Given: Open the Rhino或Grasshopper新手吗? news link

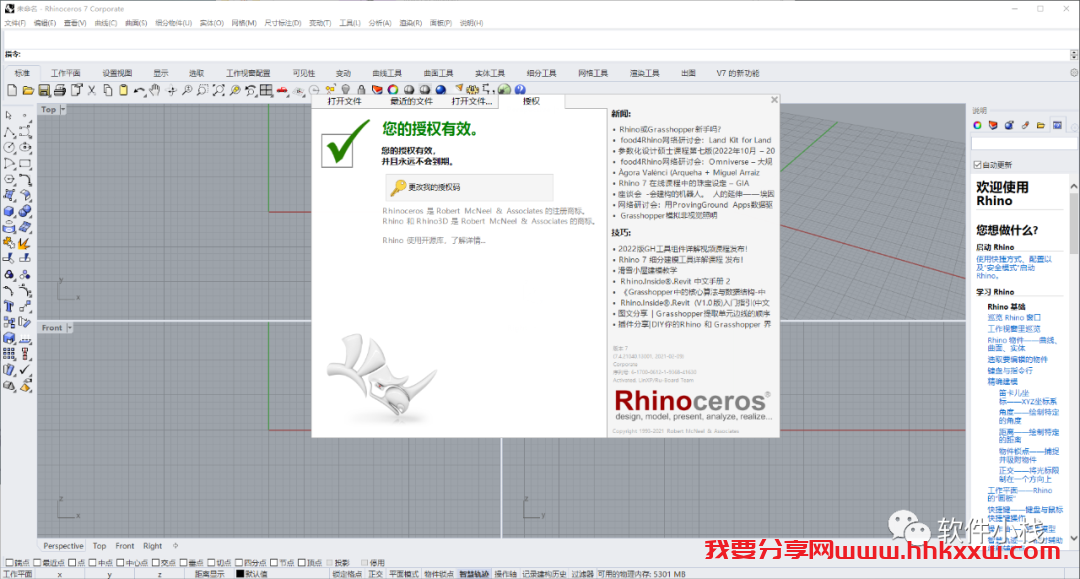Looking at the screenshot, I should (669, 129).
